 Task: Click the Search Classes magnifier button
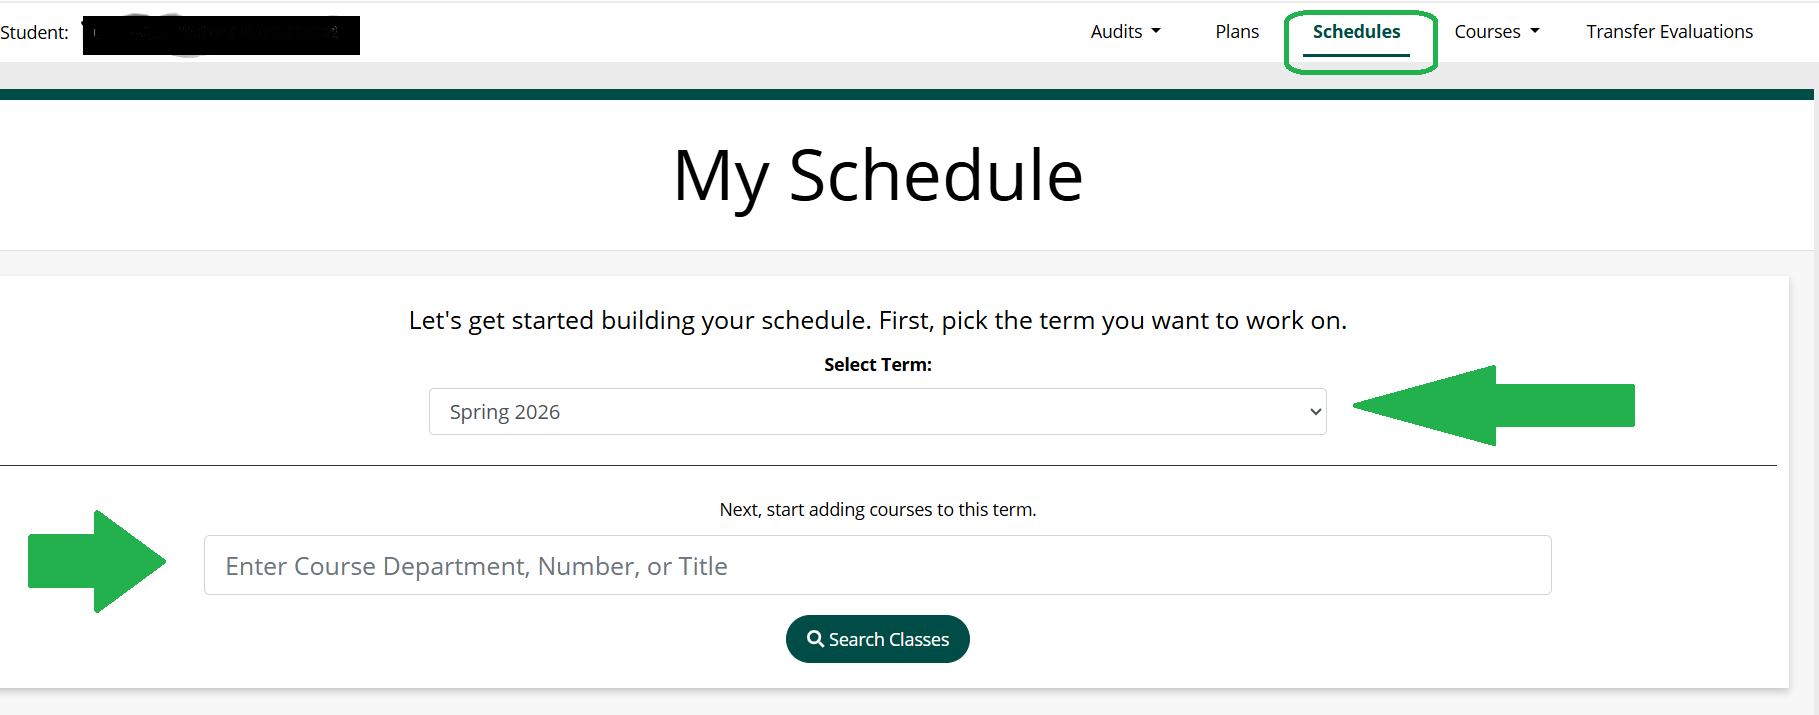(877, 639)
